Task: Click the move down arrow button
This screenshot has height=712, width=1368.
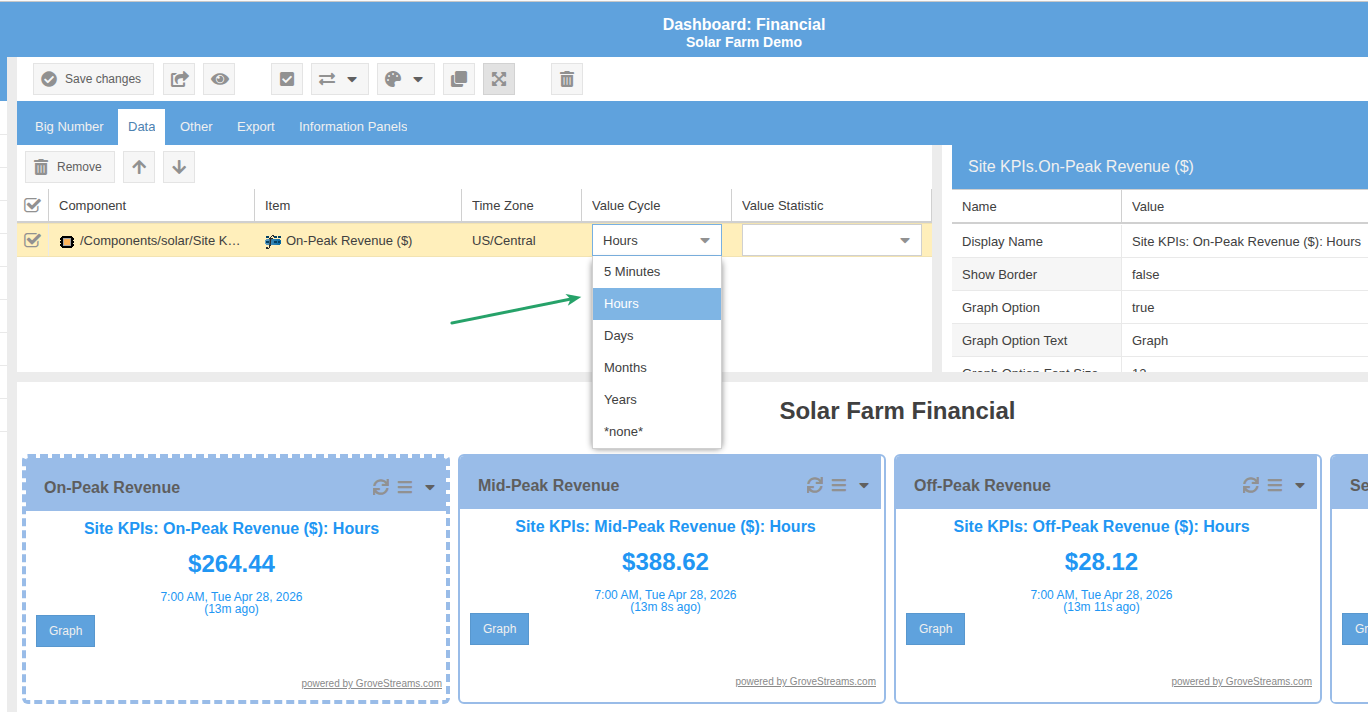Action: tap(179, 167)
